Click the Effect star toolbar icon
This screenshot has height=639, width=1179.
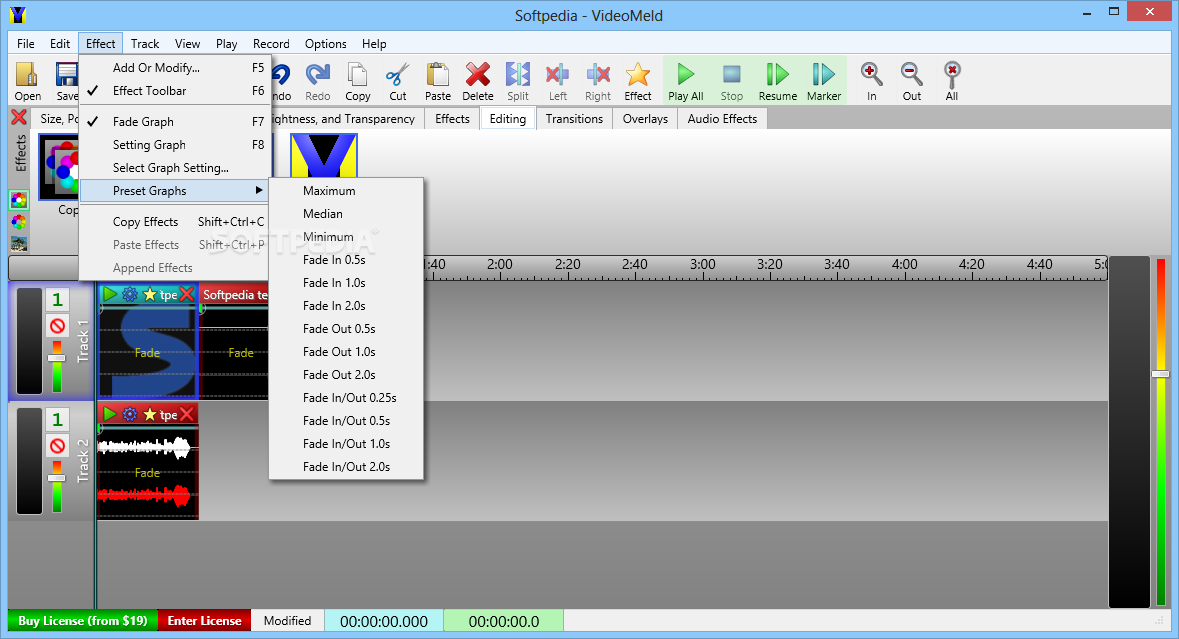[638, 81]
